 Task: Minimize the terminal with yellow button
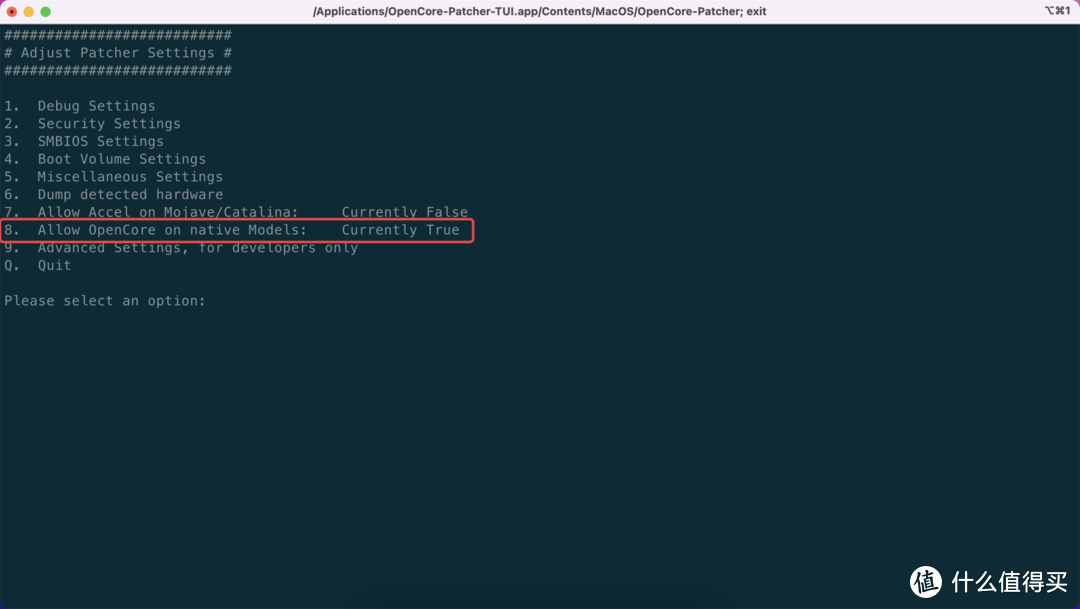28,12
